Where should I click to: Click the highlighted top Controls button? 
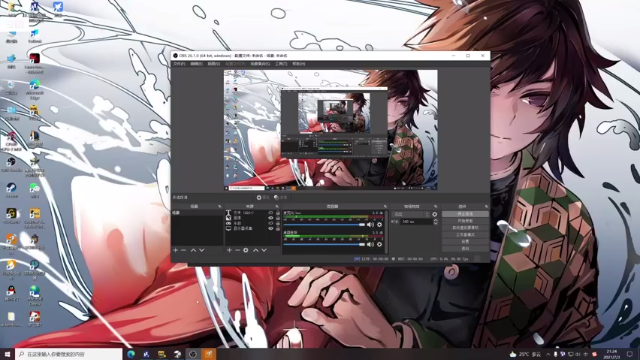pyautogui.click(x=465, y=214)
